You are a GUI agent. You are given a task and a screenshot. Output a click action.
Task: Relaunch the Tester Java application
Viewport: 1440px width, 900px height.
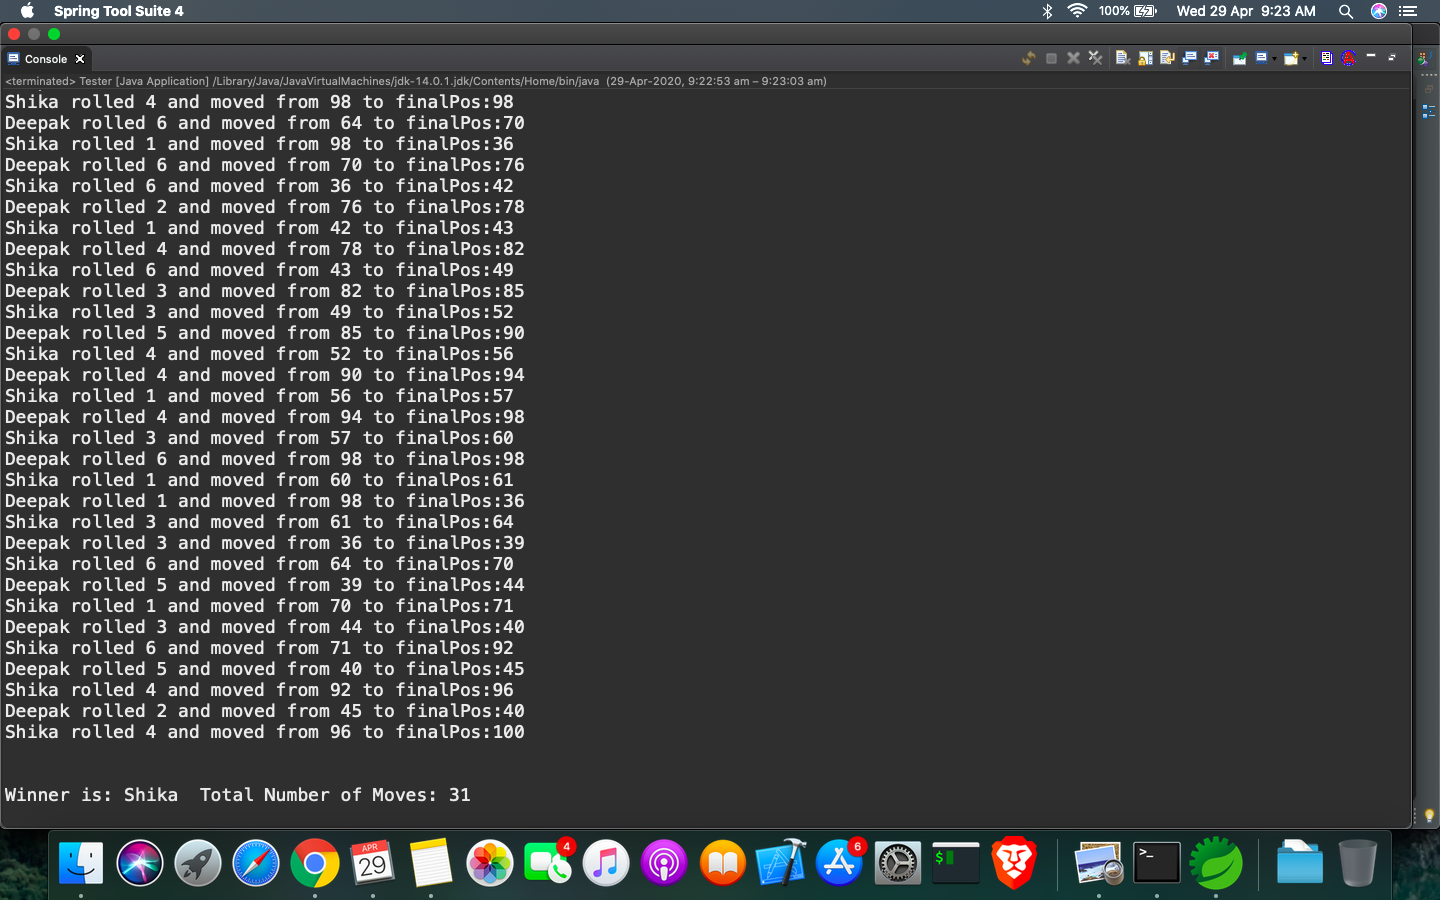pyautogui.click(x=1028, y=58)
